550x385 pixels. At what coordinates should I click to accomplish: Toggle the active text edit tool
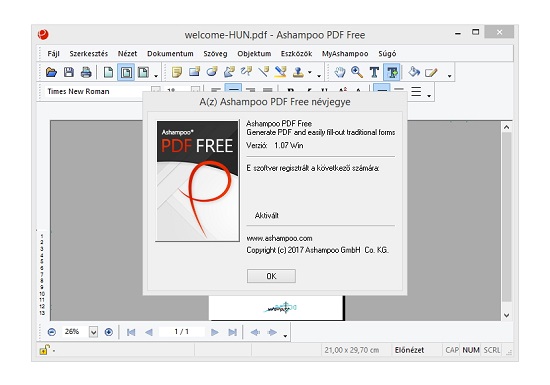[x=392, y=72]
